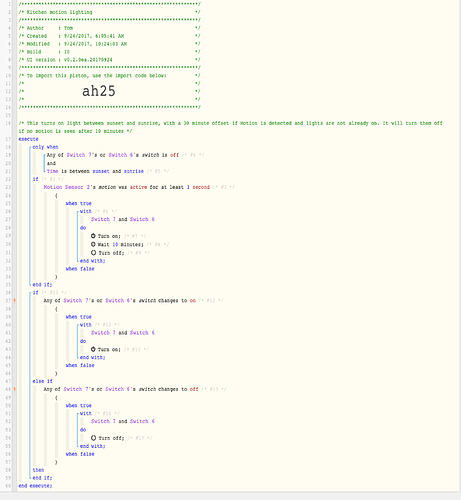Click 'when true' on line 25
The width and height of the screenshot is (461, 500).
point(79,203)
